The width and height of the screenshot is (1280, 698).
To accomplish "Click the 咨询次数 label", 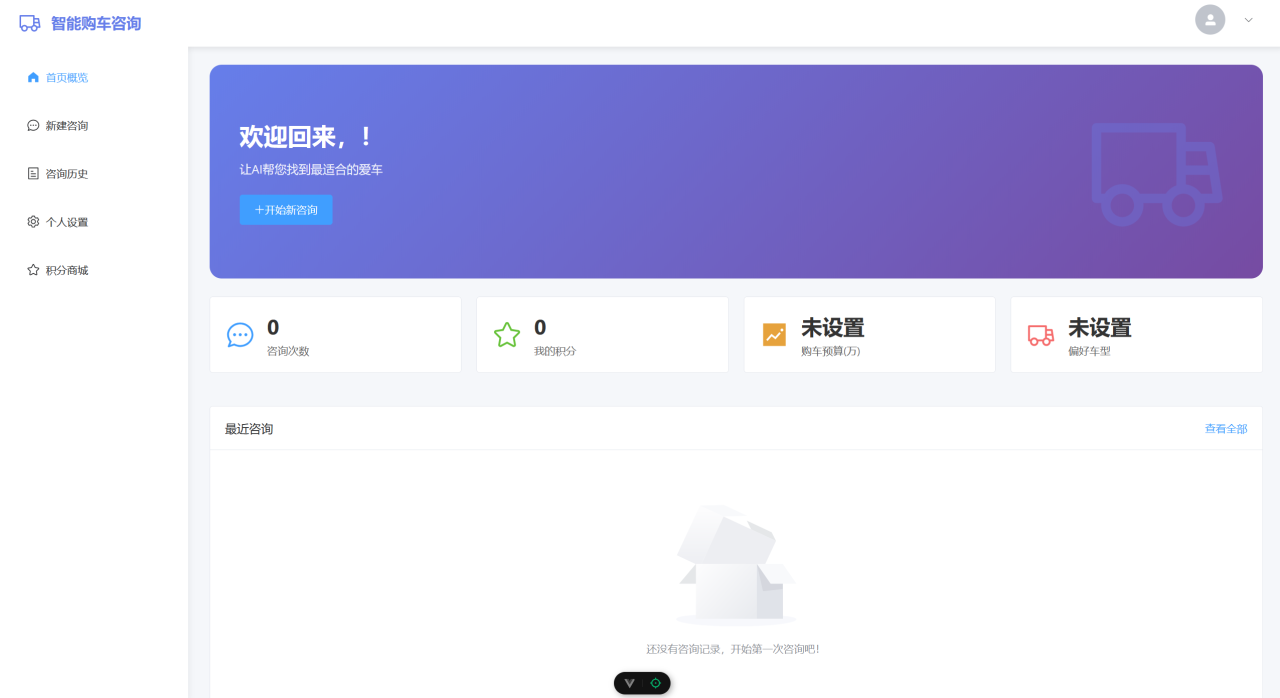I will [x=288, y=351].
